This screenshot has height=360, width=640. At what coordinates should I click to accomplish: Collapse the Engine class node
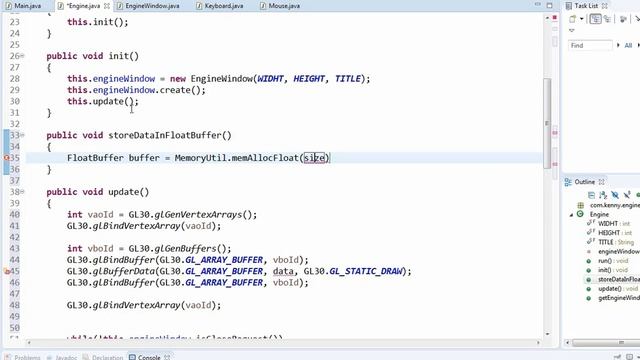(x=571, y=215)
